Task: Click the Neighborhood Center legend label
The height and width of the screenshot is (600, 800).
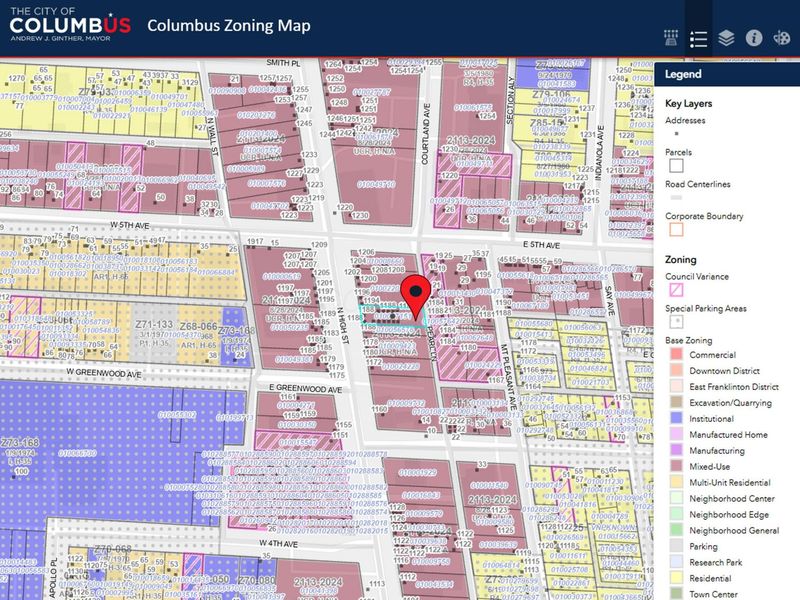Action: (x=732, y=498)
